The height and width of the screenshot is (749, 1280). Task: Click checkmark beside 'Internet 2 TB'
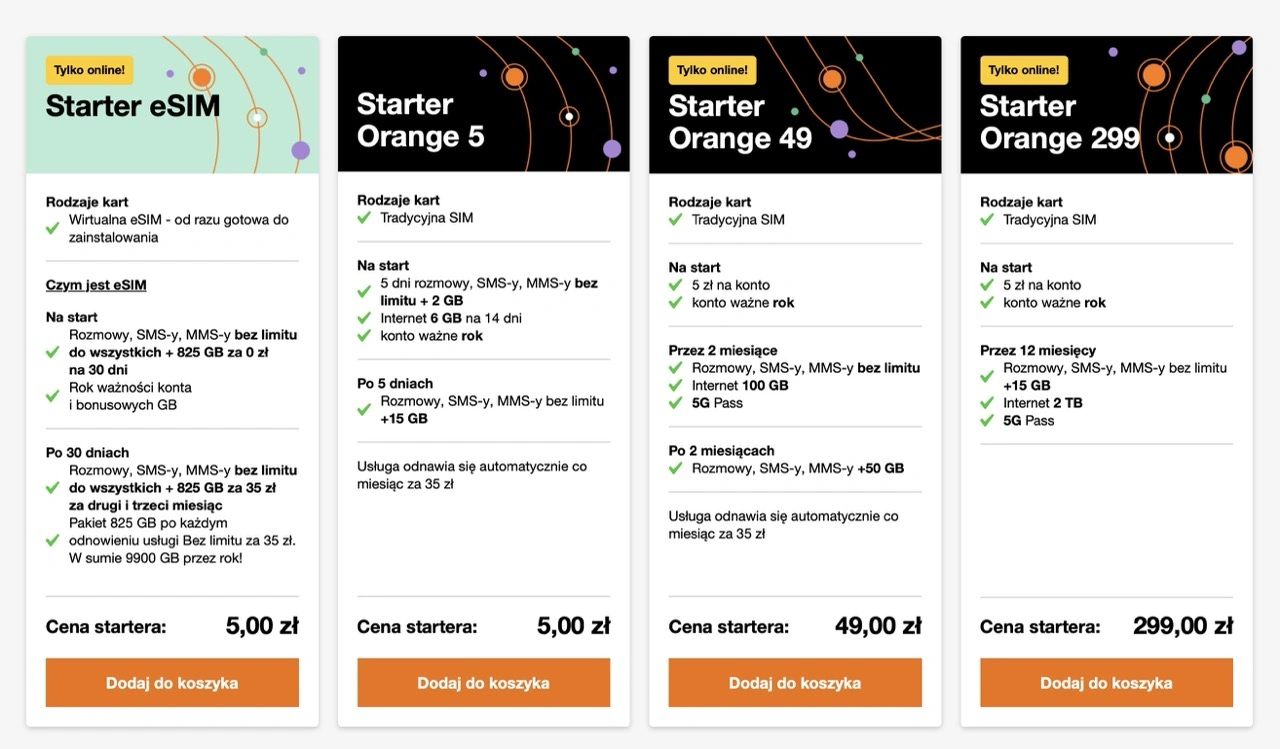coord(987,403)
